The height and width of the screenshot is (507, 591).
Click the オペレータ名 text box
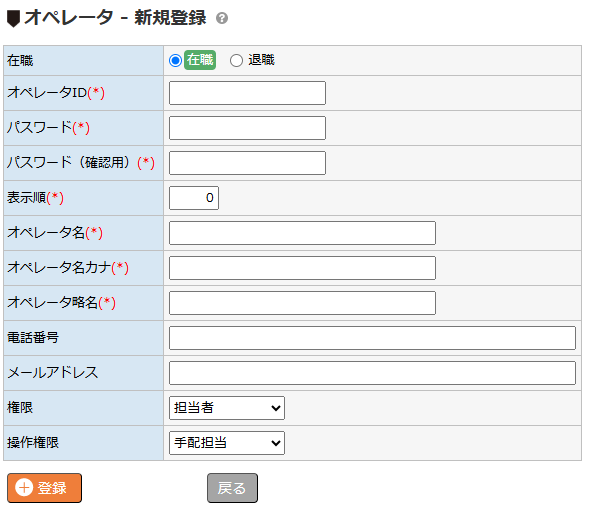(x=302, y=233)
